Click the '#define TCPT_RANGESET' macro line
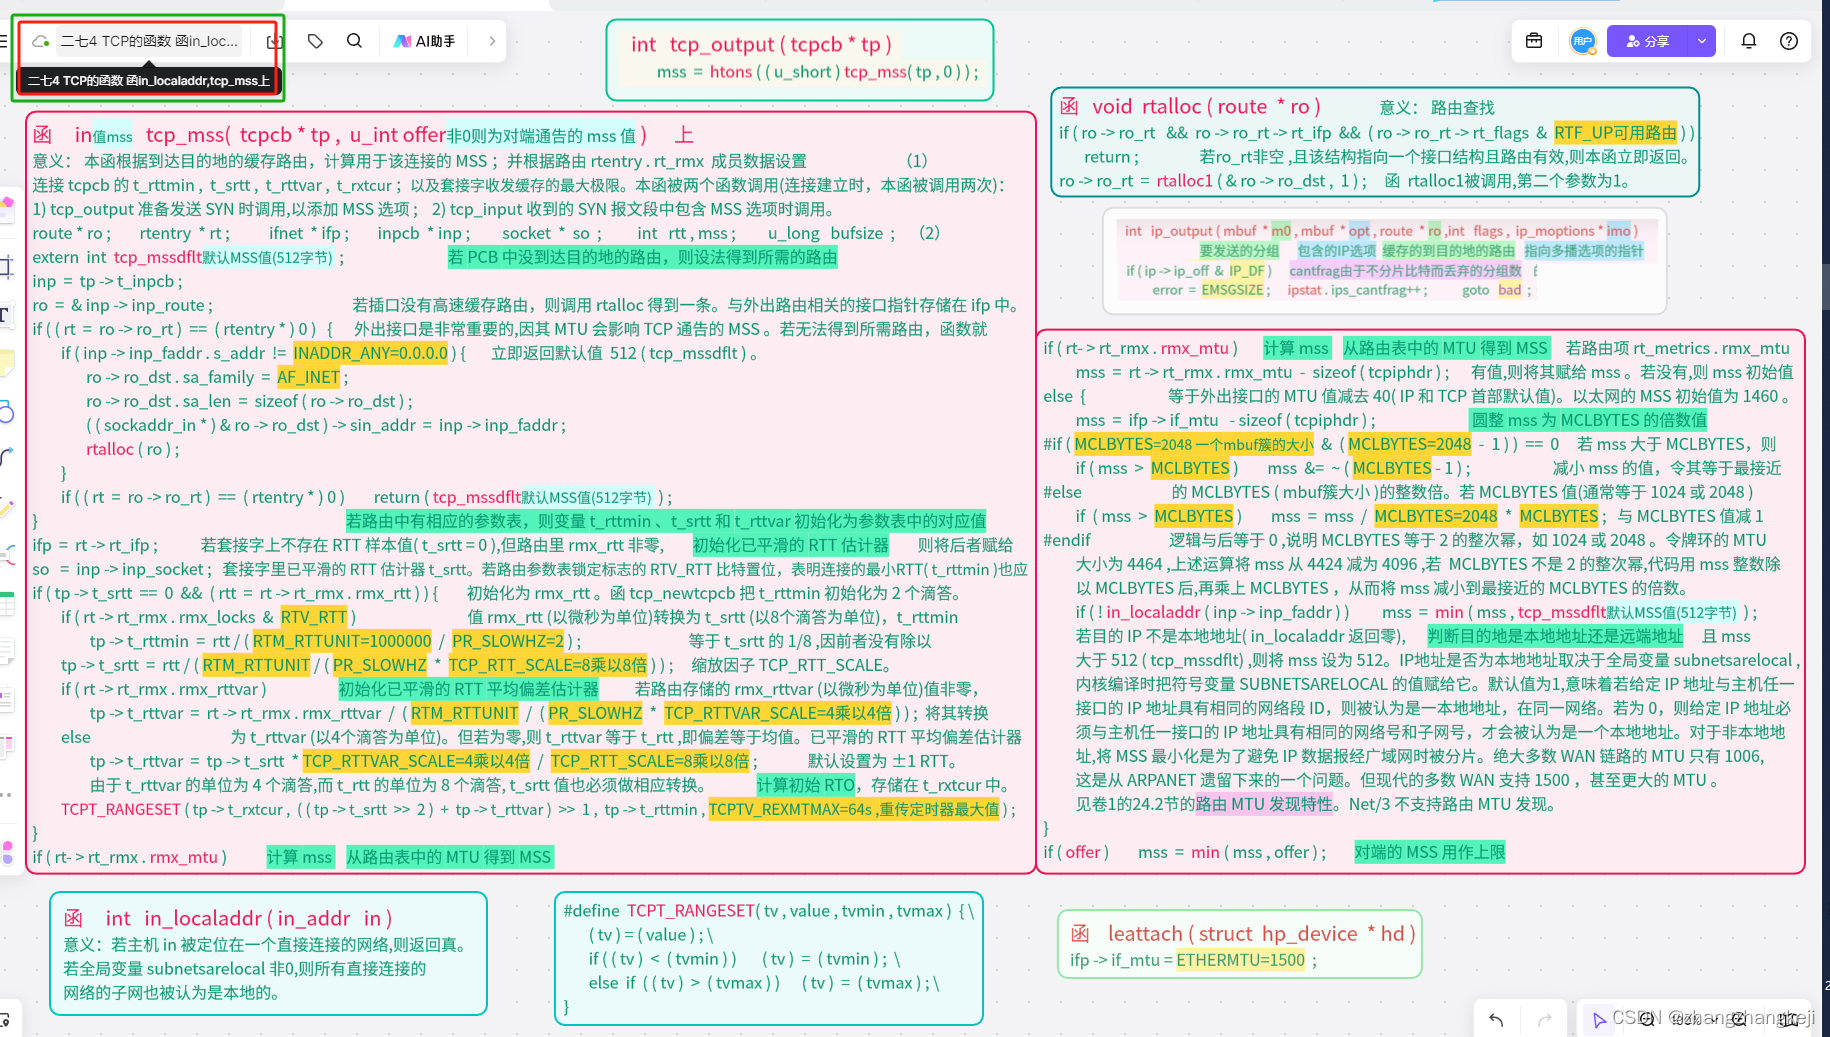1830x1037 pixels. [767, 911]
